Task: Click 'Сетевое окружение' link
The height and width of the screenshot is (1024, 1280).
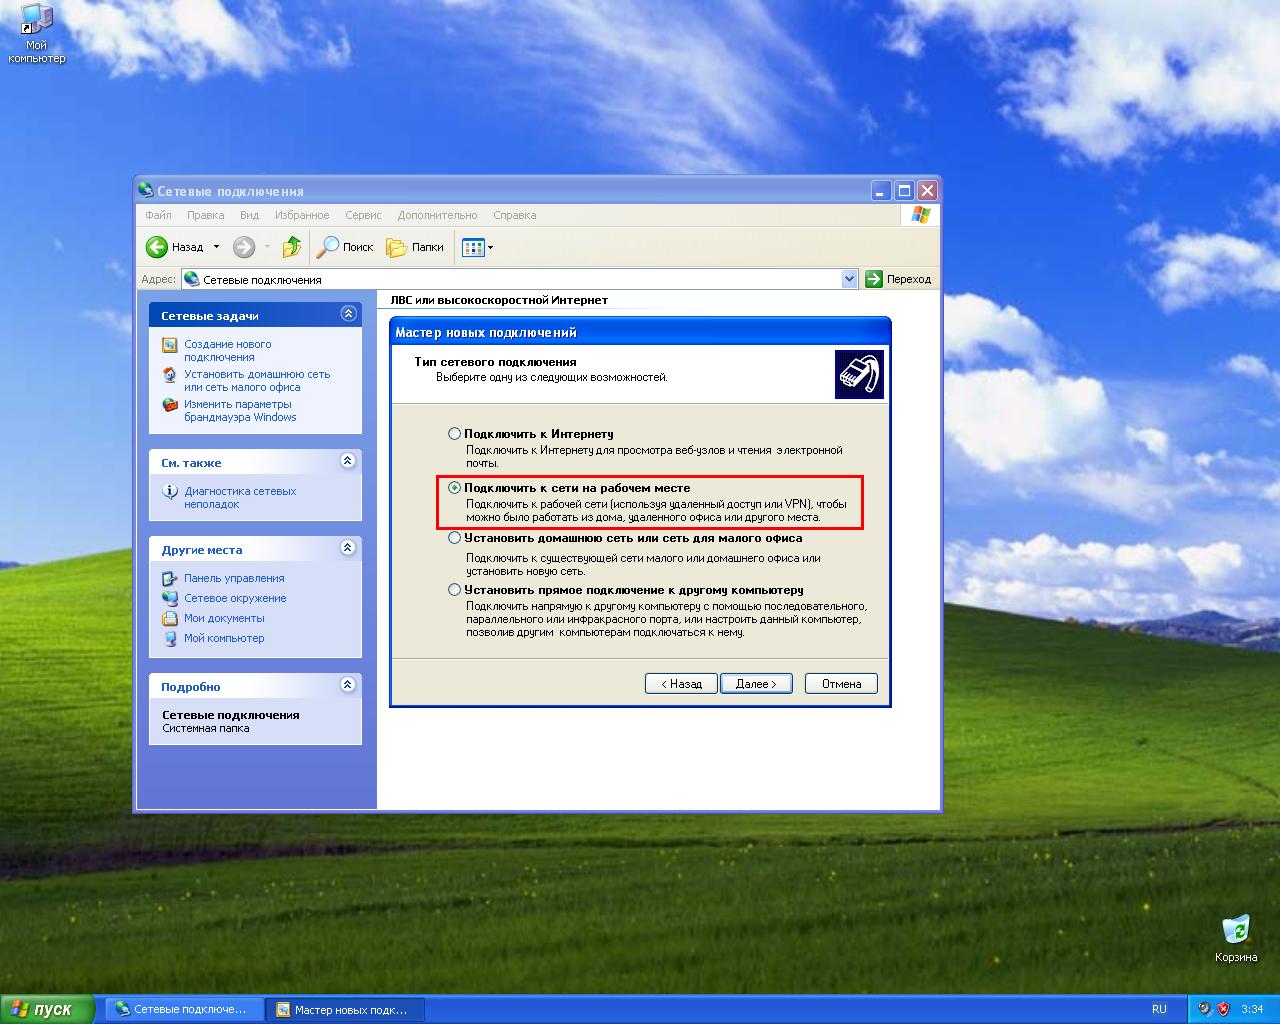Action: click(x=235, y=598)
